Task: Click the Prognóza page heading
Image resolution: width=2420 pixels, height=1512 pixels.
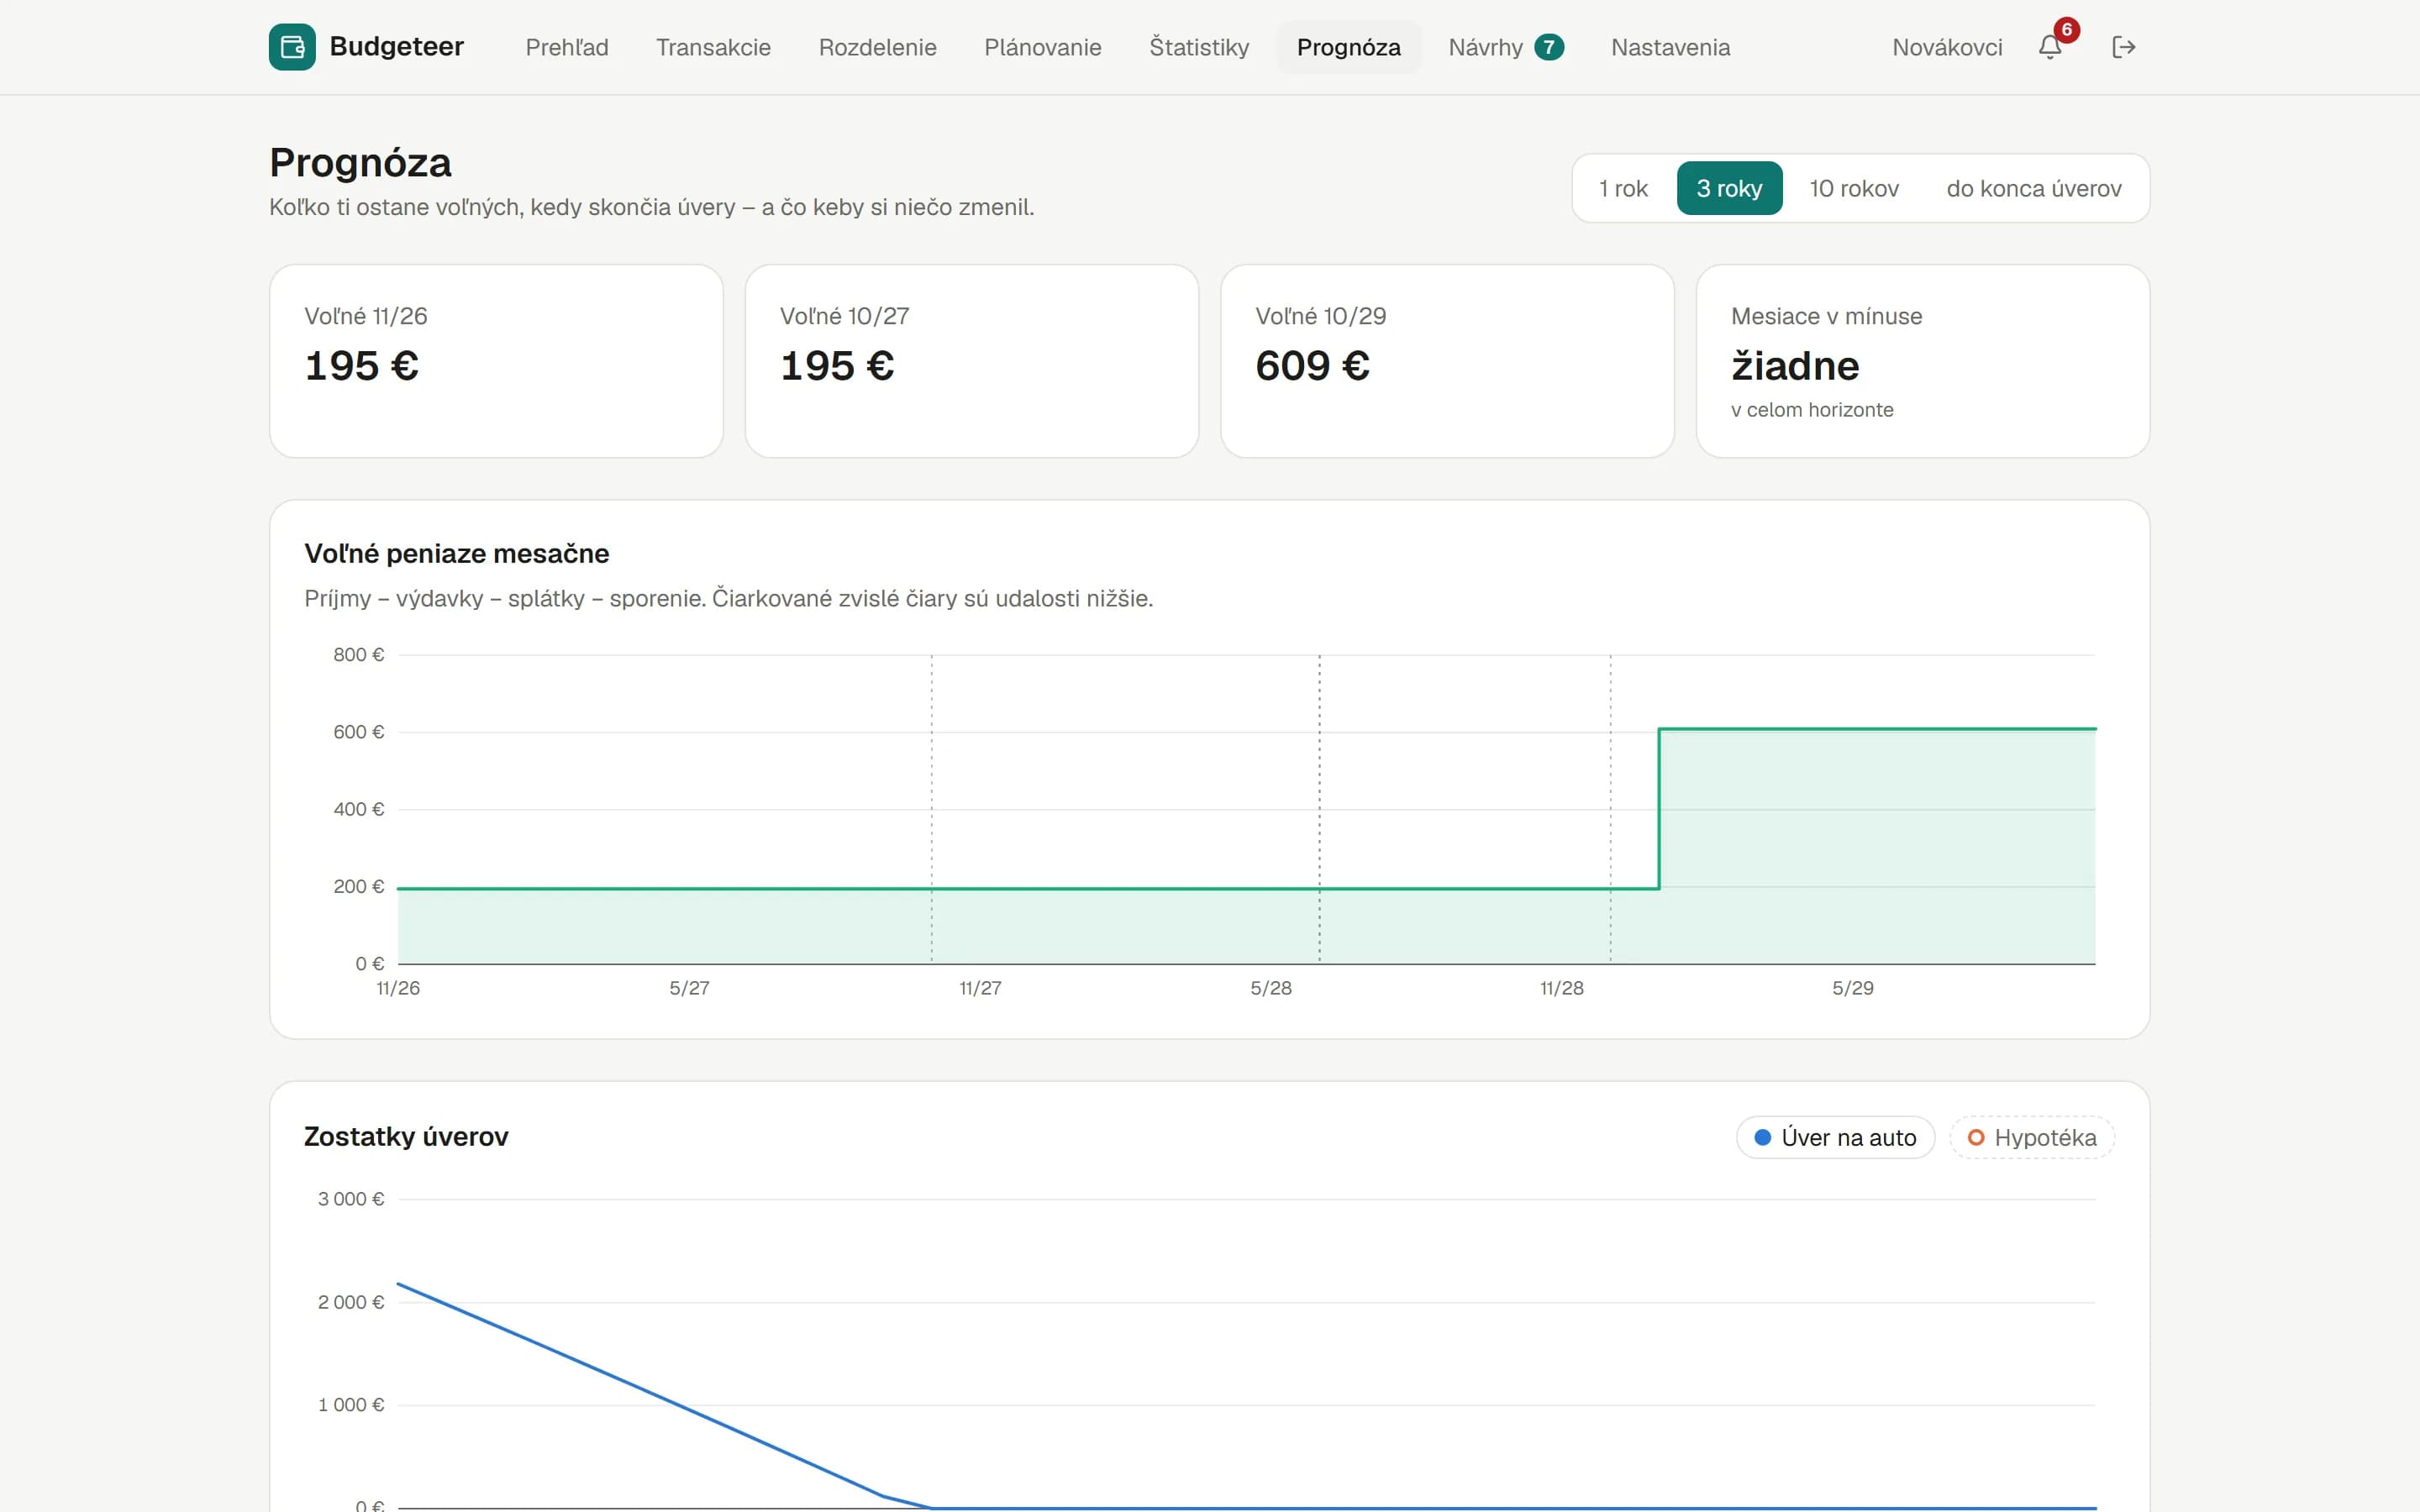Action: [360, 163]
